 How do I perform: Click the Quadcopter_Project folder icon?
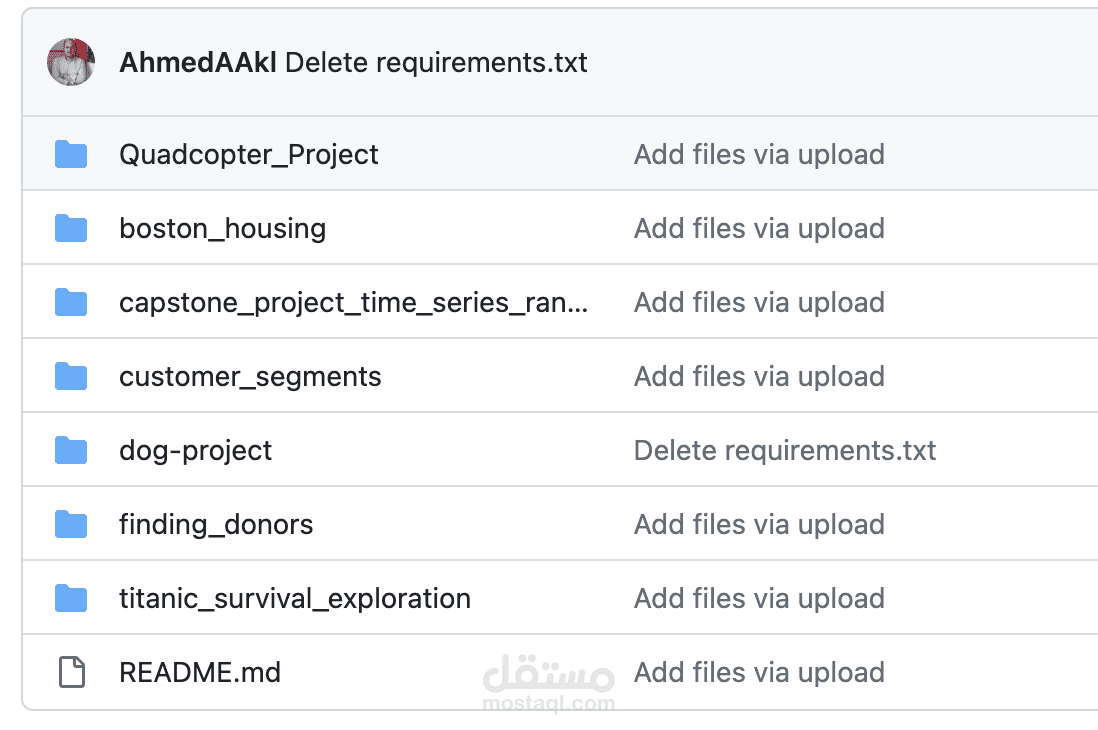[71, 154]
